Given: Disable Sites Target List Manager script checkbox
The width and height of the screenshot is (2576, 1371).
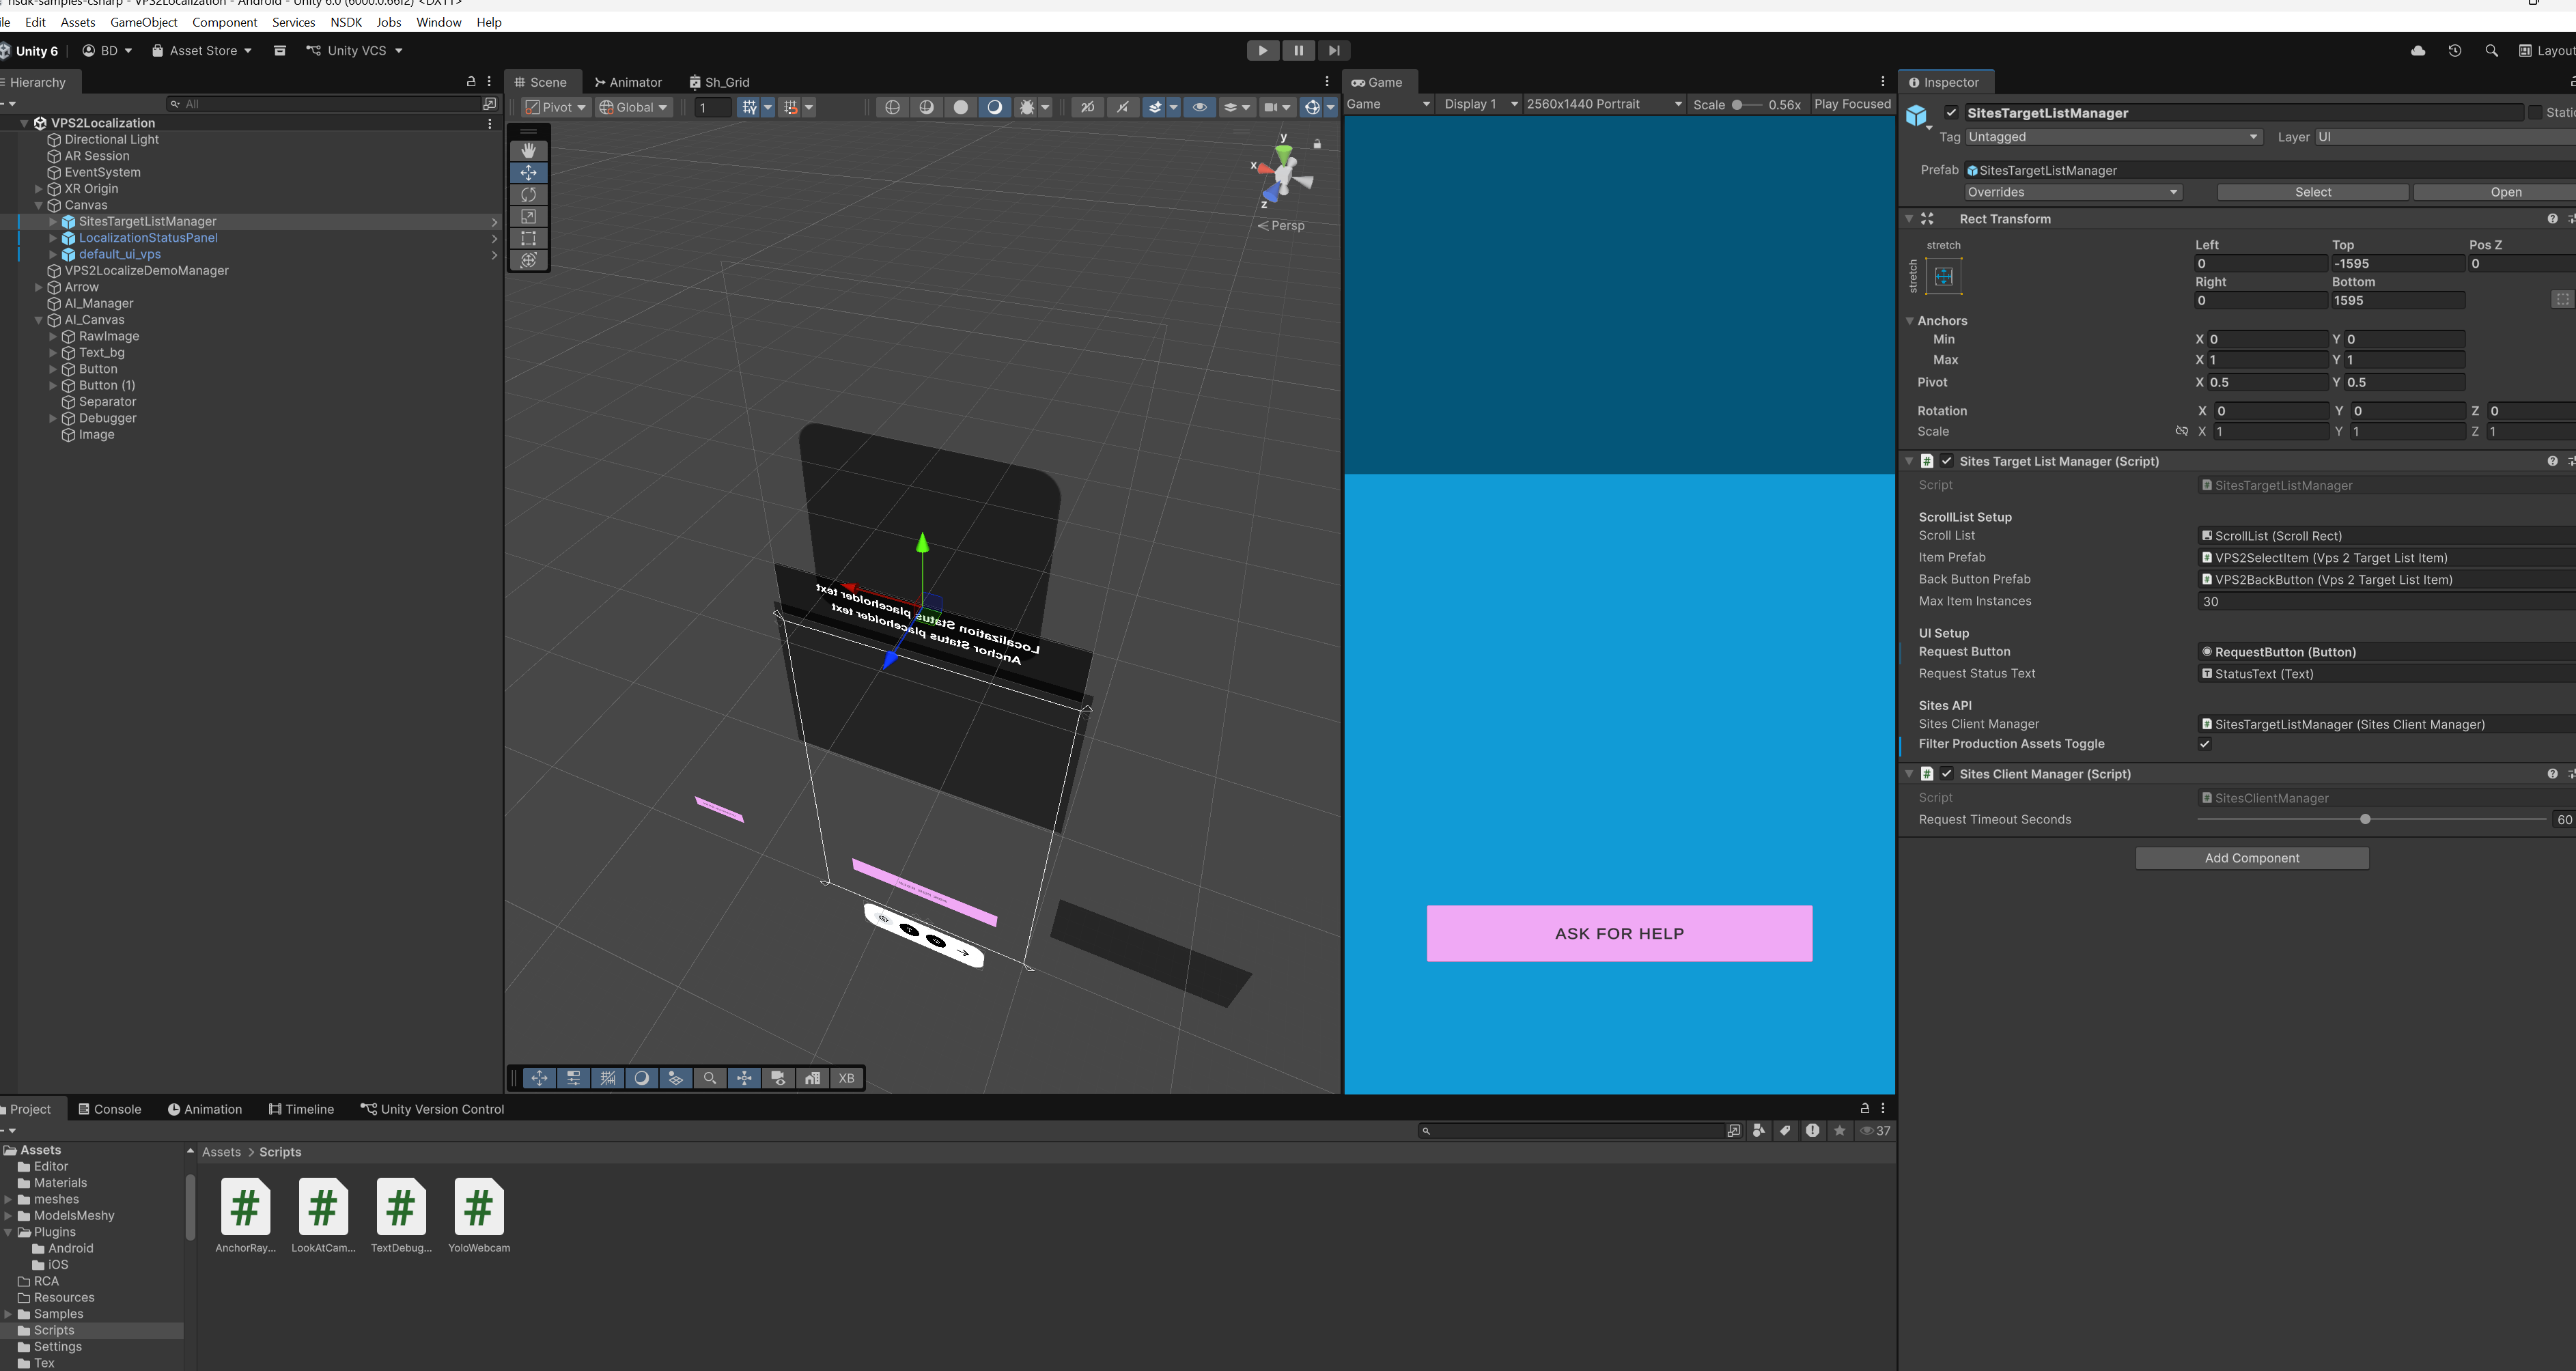Looking at the screenshot, I should pos(1946,461).
